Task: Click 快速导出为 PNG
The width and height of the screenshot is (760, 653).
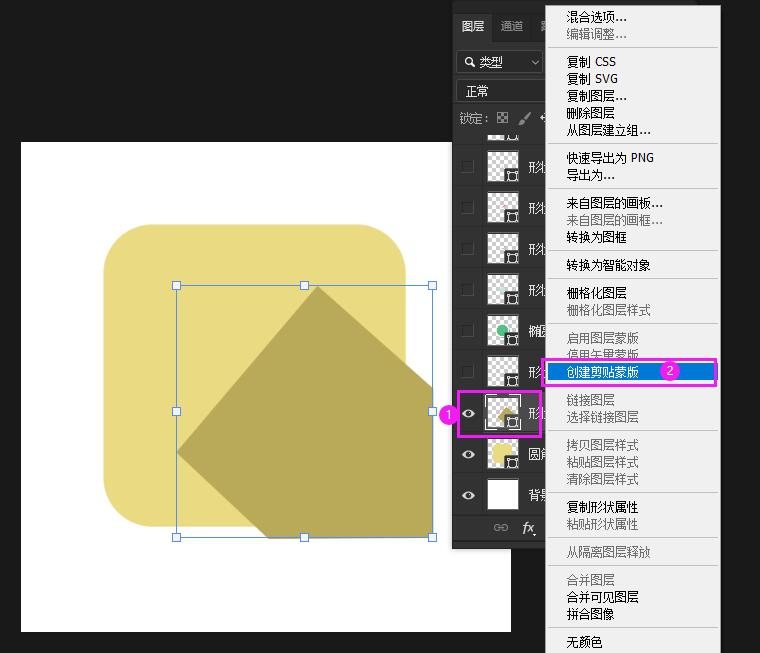Action: pyautogui.click(x=610, y=158)
